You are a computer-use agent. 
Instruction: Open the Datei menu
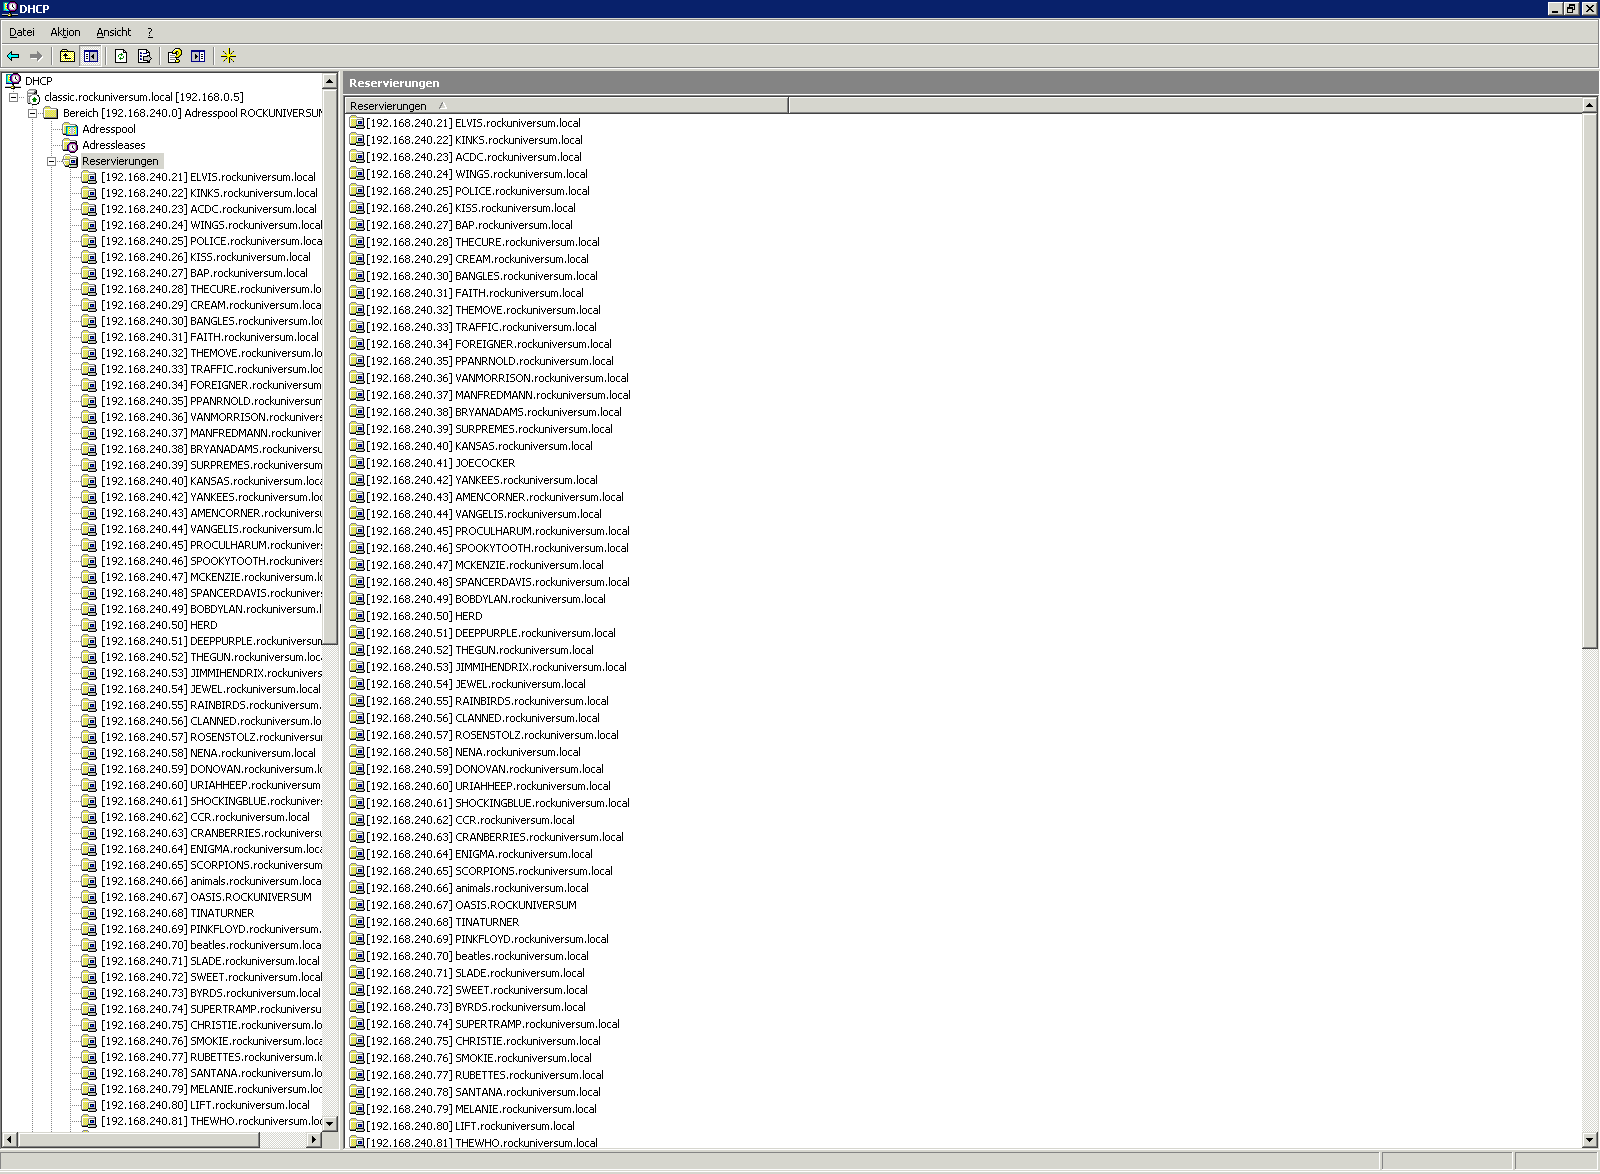21,32
